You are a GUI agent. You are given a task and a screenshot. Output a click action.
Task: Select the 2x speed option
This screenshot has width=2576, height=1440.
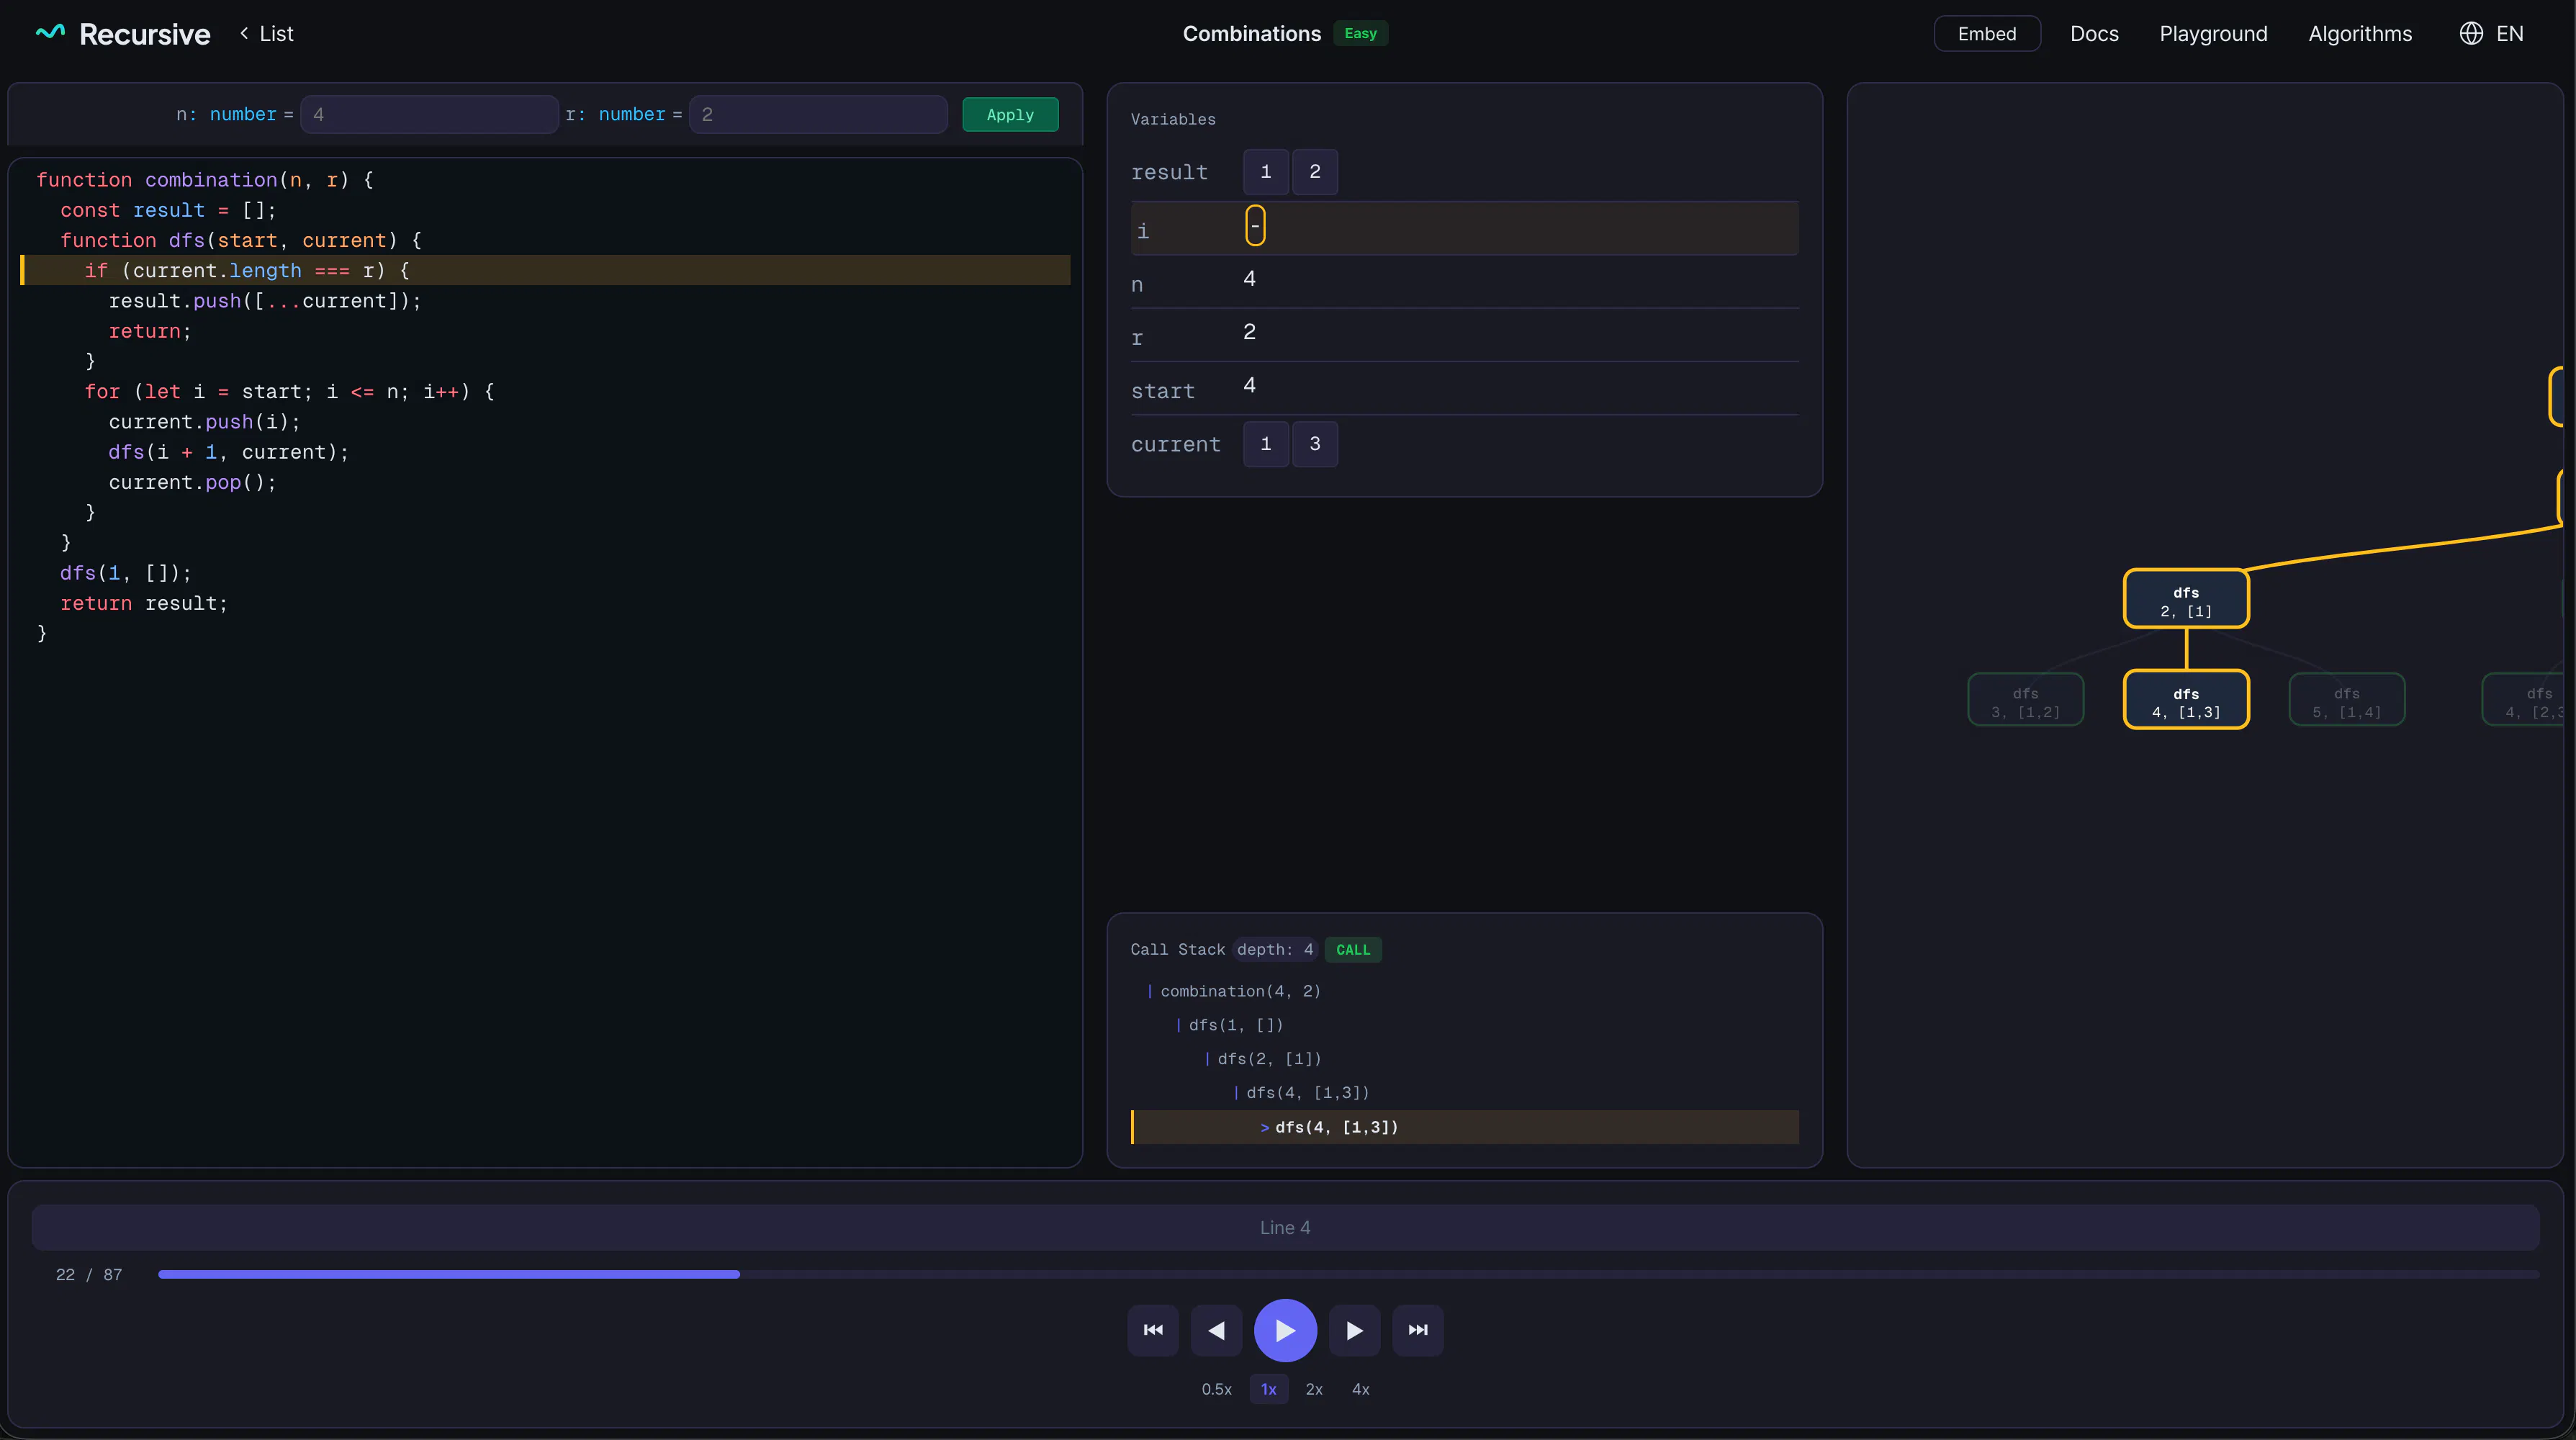(1314, 1389)
